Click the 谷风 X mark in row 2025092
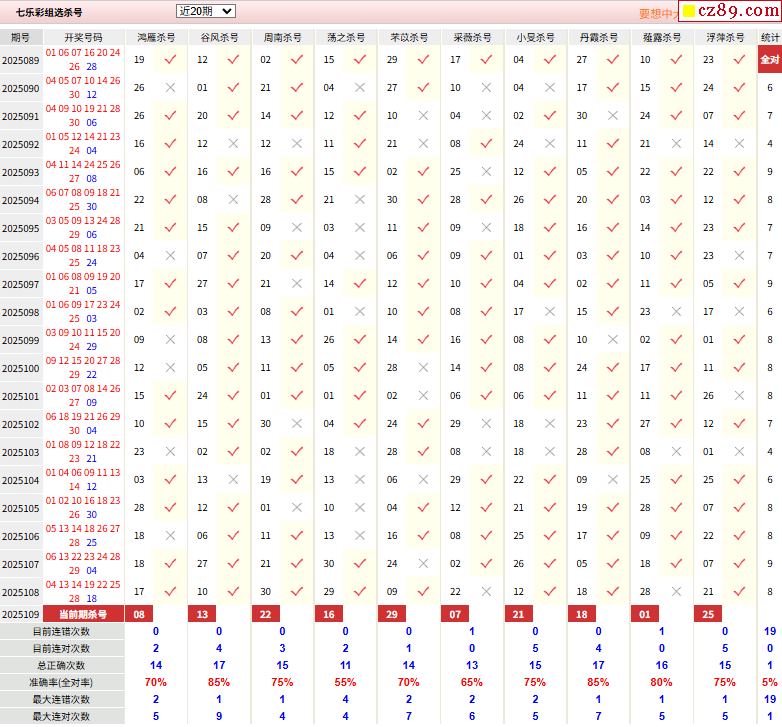 point(233,144)
